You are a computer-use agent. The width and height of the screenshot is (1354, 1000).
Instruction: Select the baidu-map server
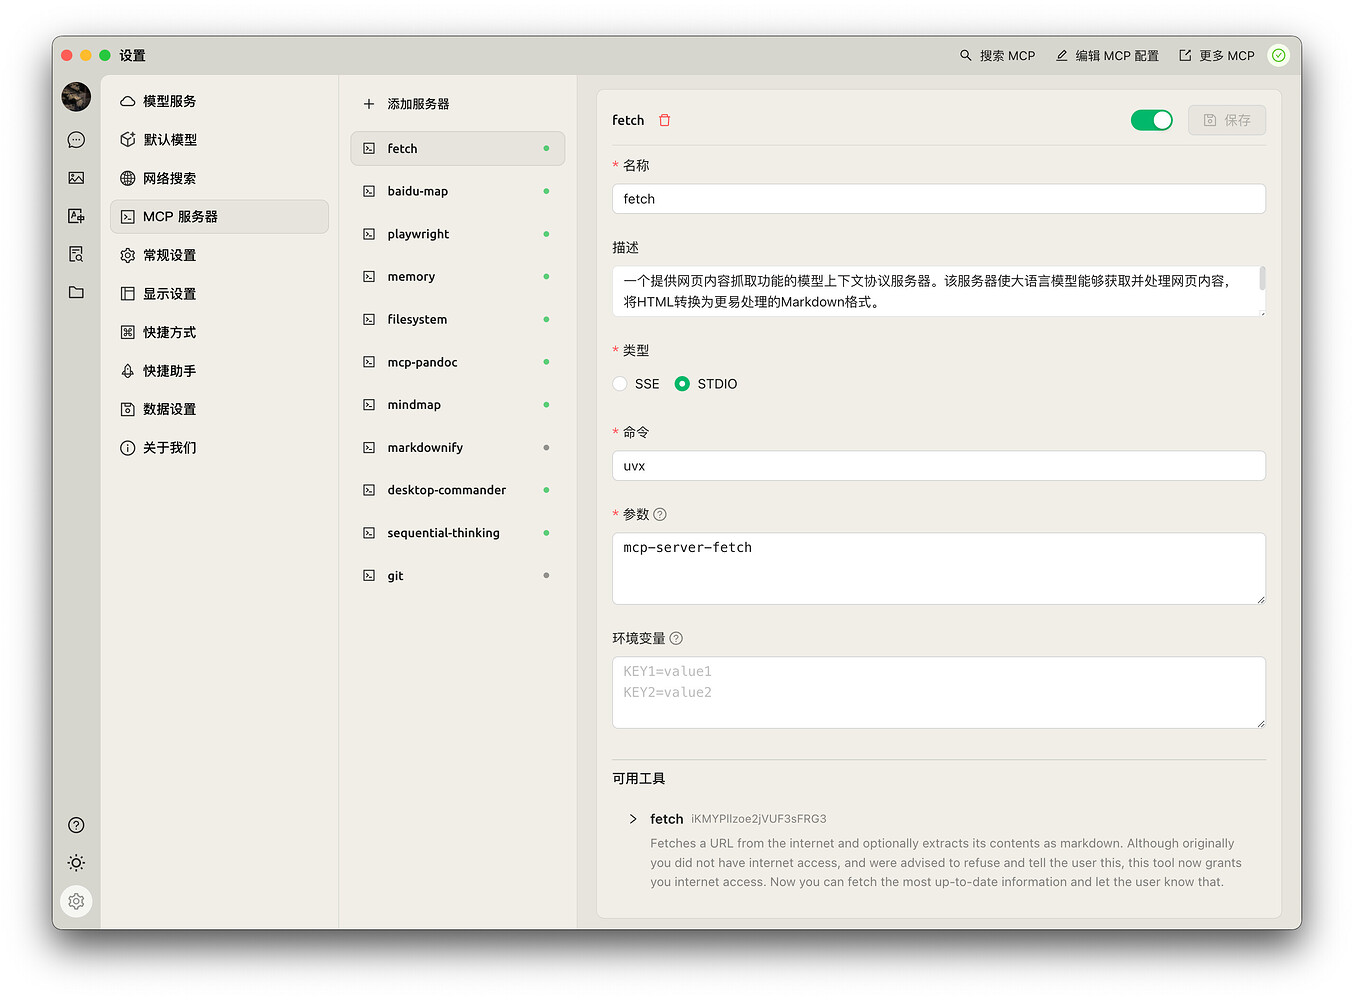tap(457, 191)
